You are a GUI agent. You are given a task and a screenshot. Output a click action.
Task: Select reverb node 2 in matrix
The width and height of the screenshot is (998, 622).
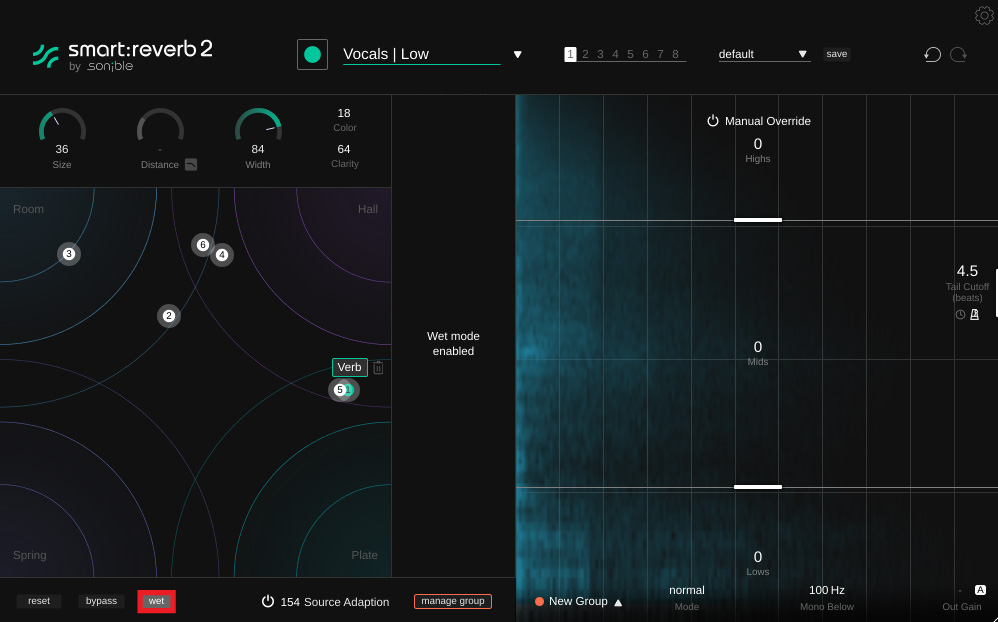169,316
